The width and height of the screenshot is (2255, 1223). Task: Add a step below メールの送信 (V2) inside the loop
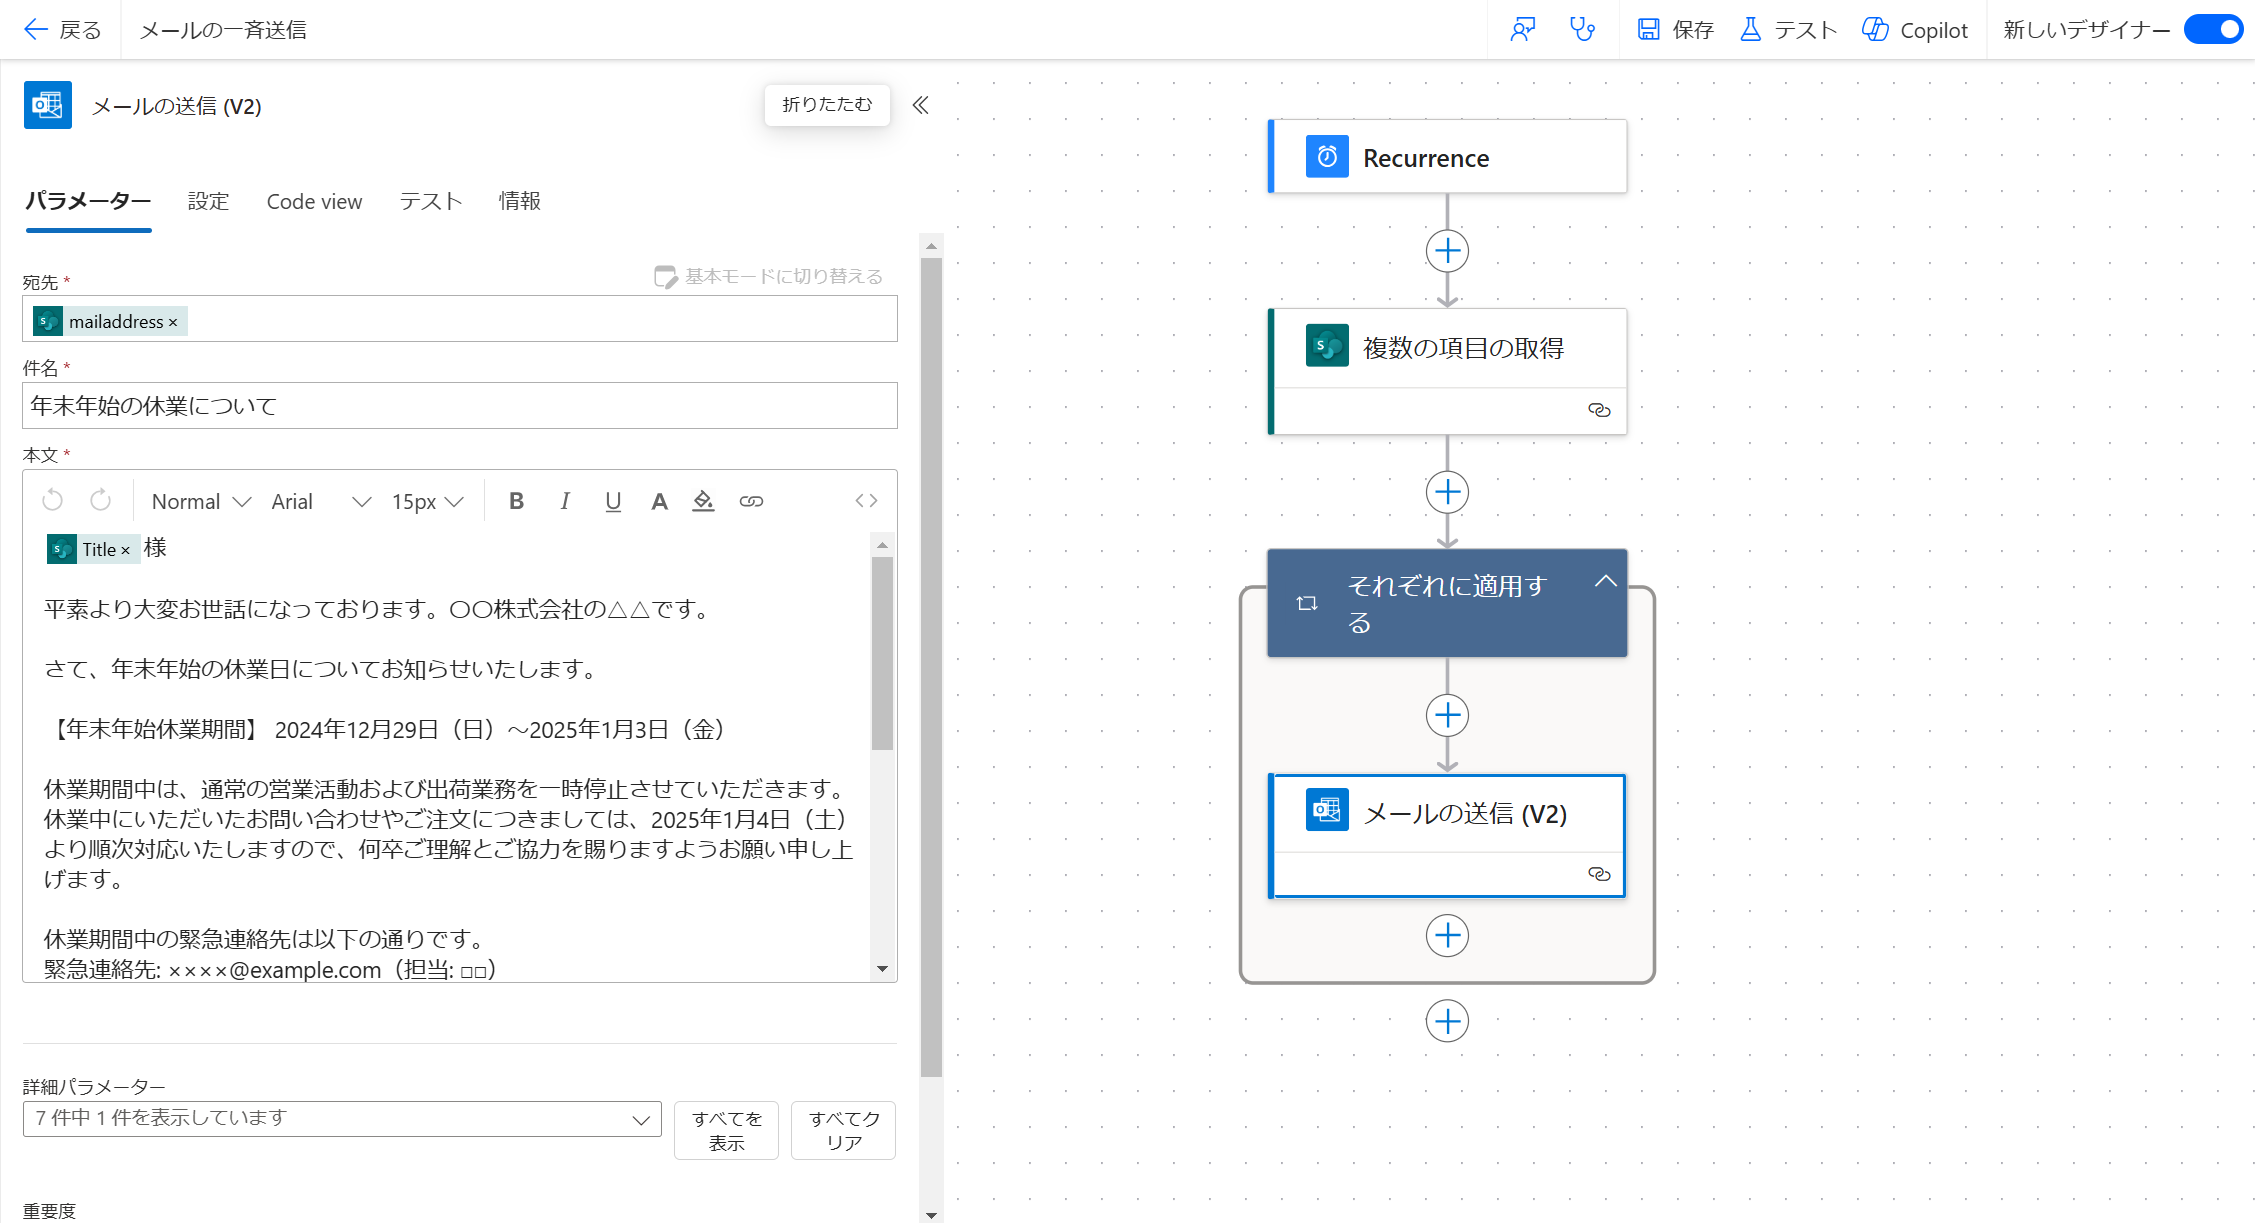click(x=1447, y=936)
